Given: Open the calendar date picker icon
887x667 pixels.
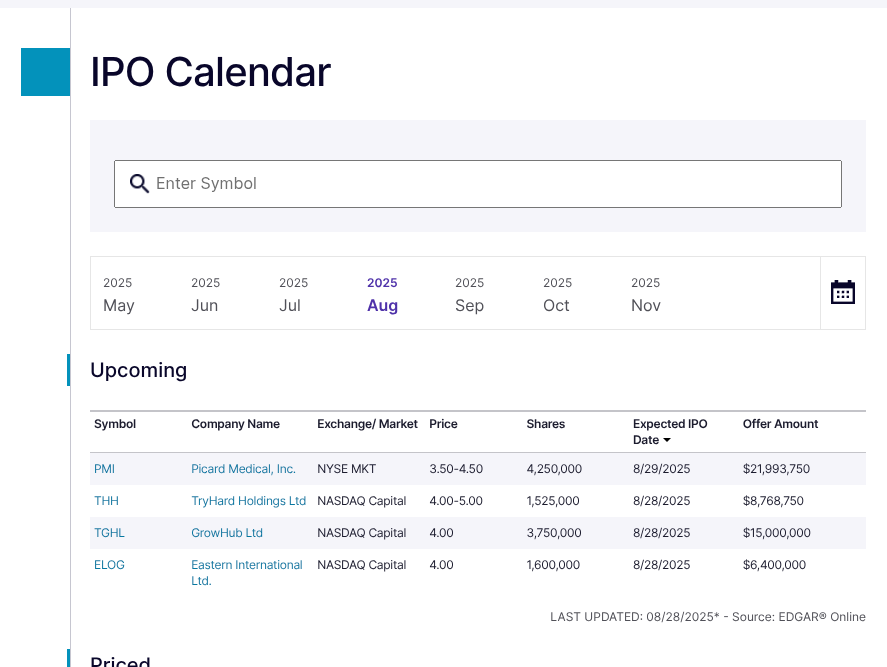Looking at the screenshot, I should (842, 292).
